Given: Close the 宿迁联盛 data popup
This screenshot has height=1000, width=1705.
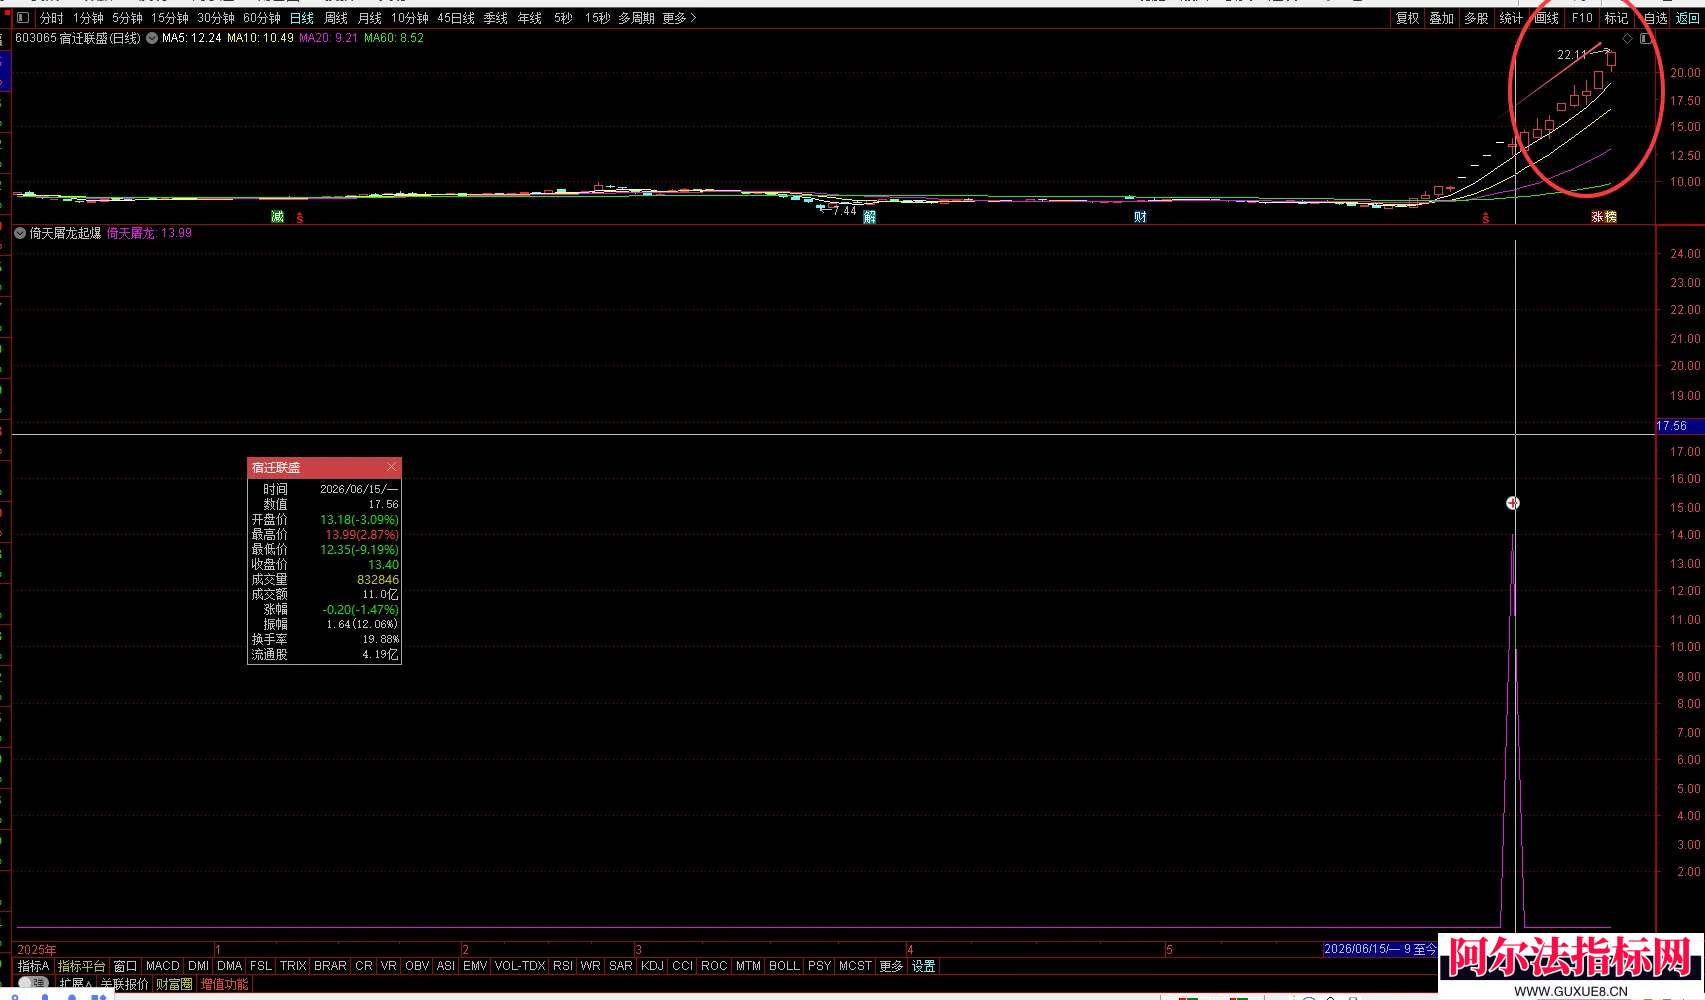Looking at the screenshot, I should [x=391, y=467].
